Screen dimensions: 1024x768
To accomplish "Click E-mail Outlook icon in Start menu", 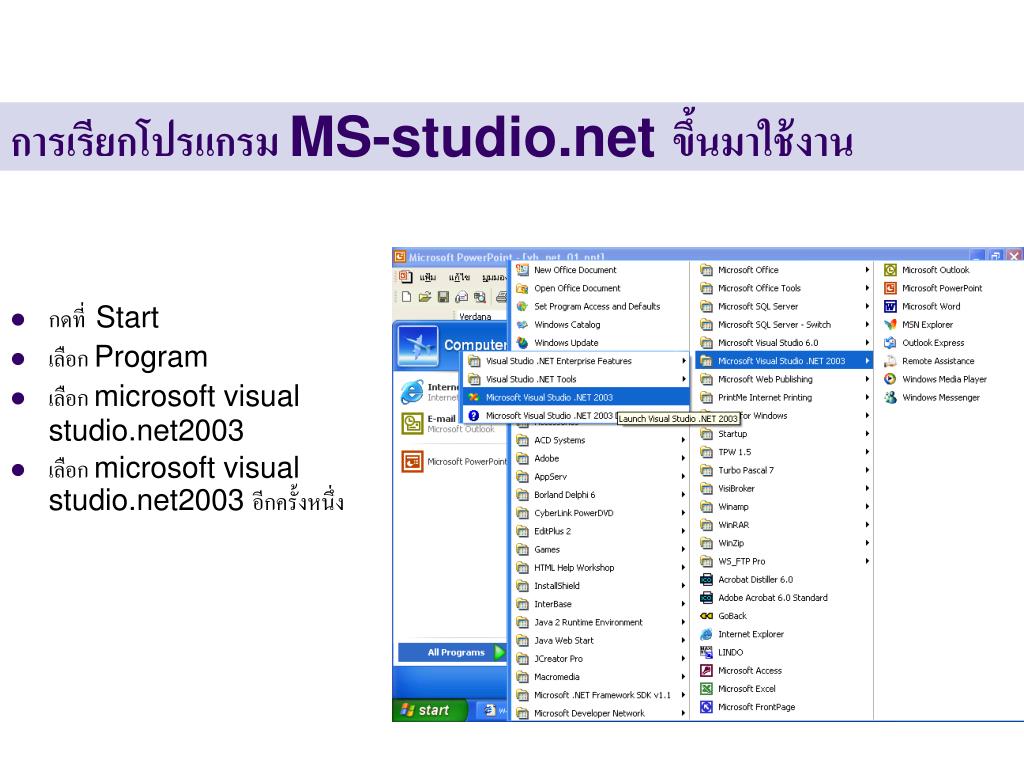I will 412,424.
